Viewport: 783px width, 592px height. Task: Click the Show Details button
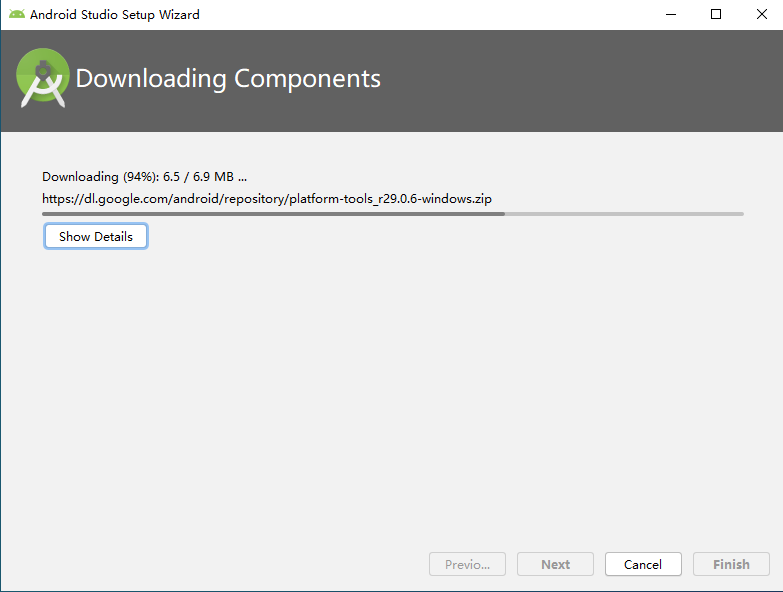(x=95, y=236)
